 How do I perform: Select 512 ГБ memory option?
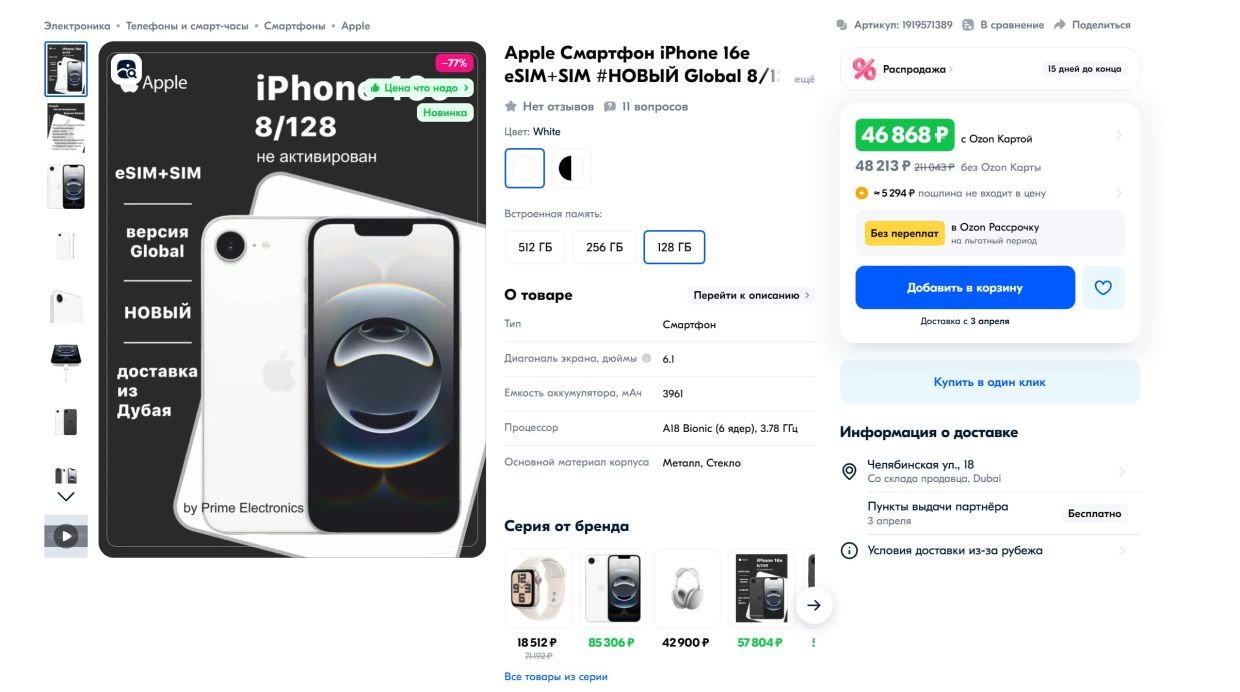click(x=535, y=247)
